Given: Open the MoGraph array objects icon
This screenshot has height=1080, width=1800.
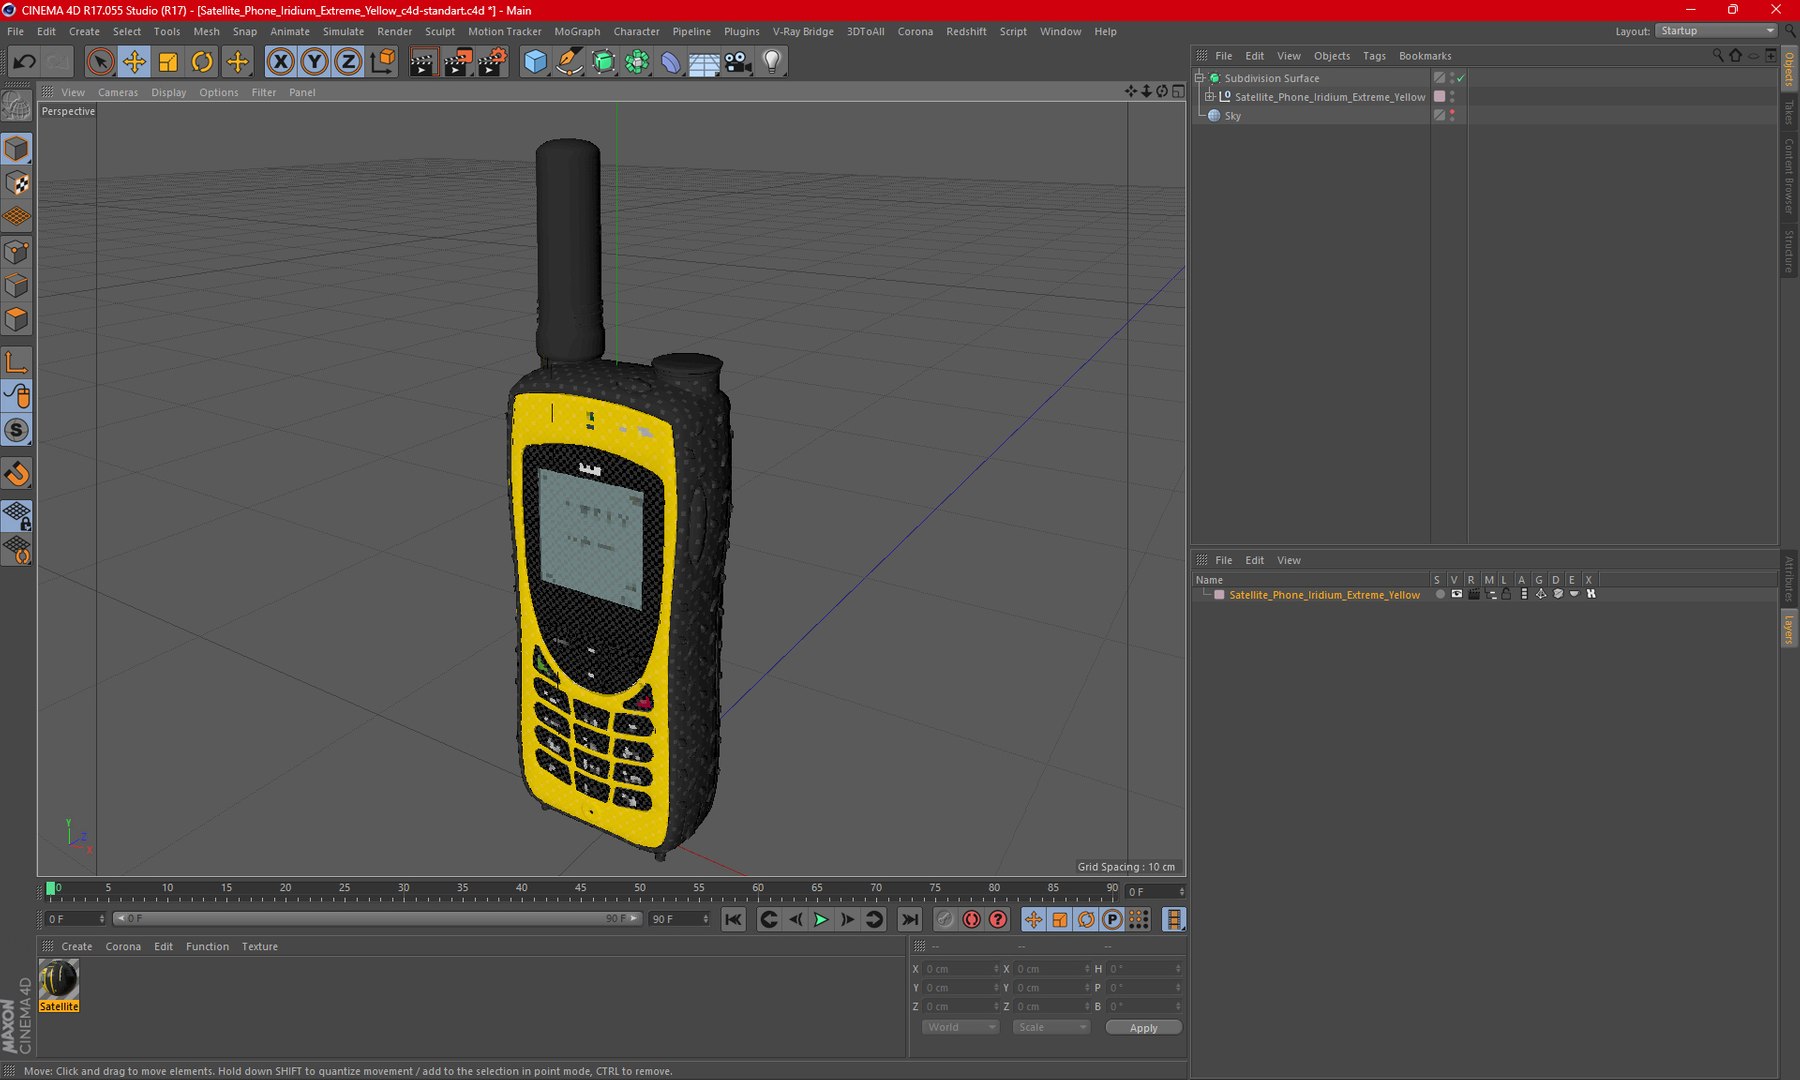Looking at the screenshot, I should 637,62.
